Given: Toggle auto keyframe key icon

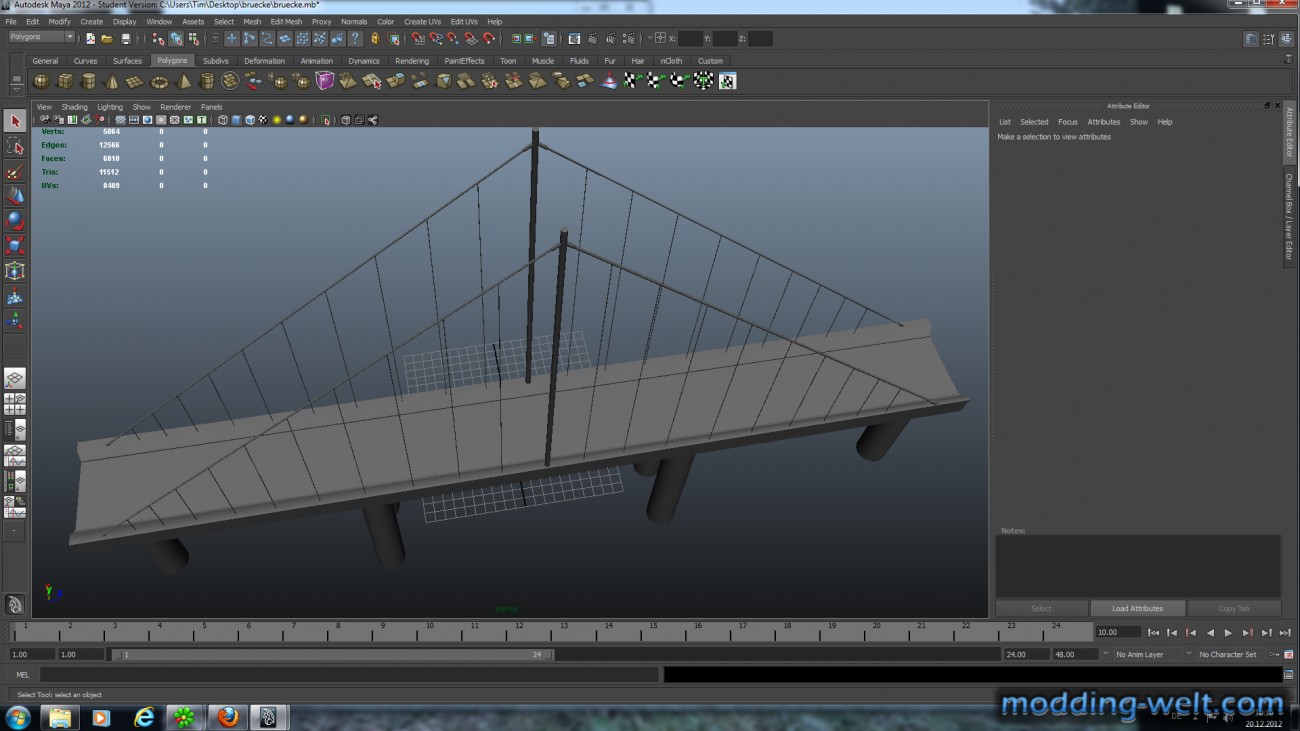Looking at the screenshot, I should point(1274,655).
